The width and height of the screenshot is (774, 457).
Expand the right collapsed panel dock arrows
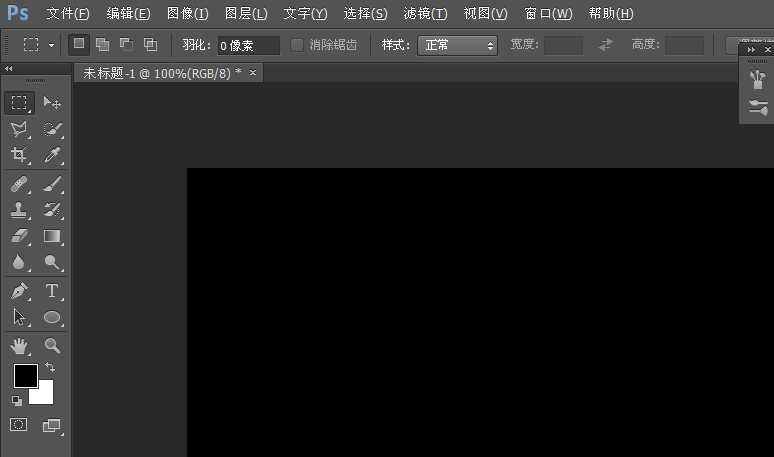coord(751,50)
